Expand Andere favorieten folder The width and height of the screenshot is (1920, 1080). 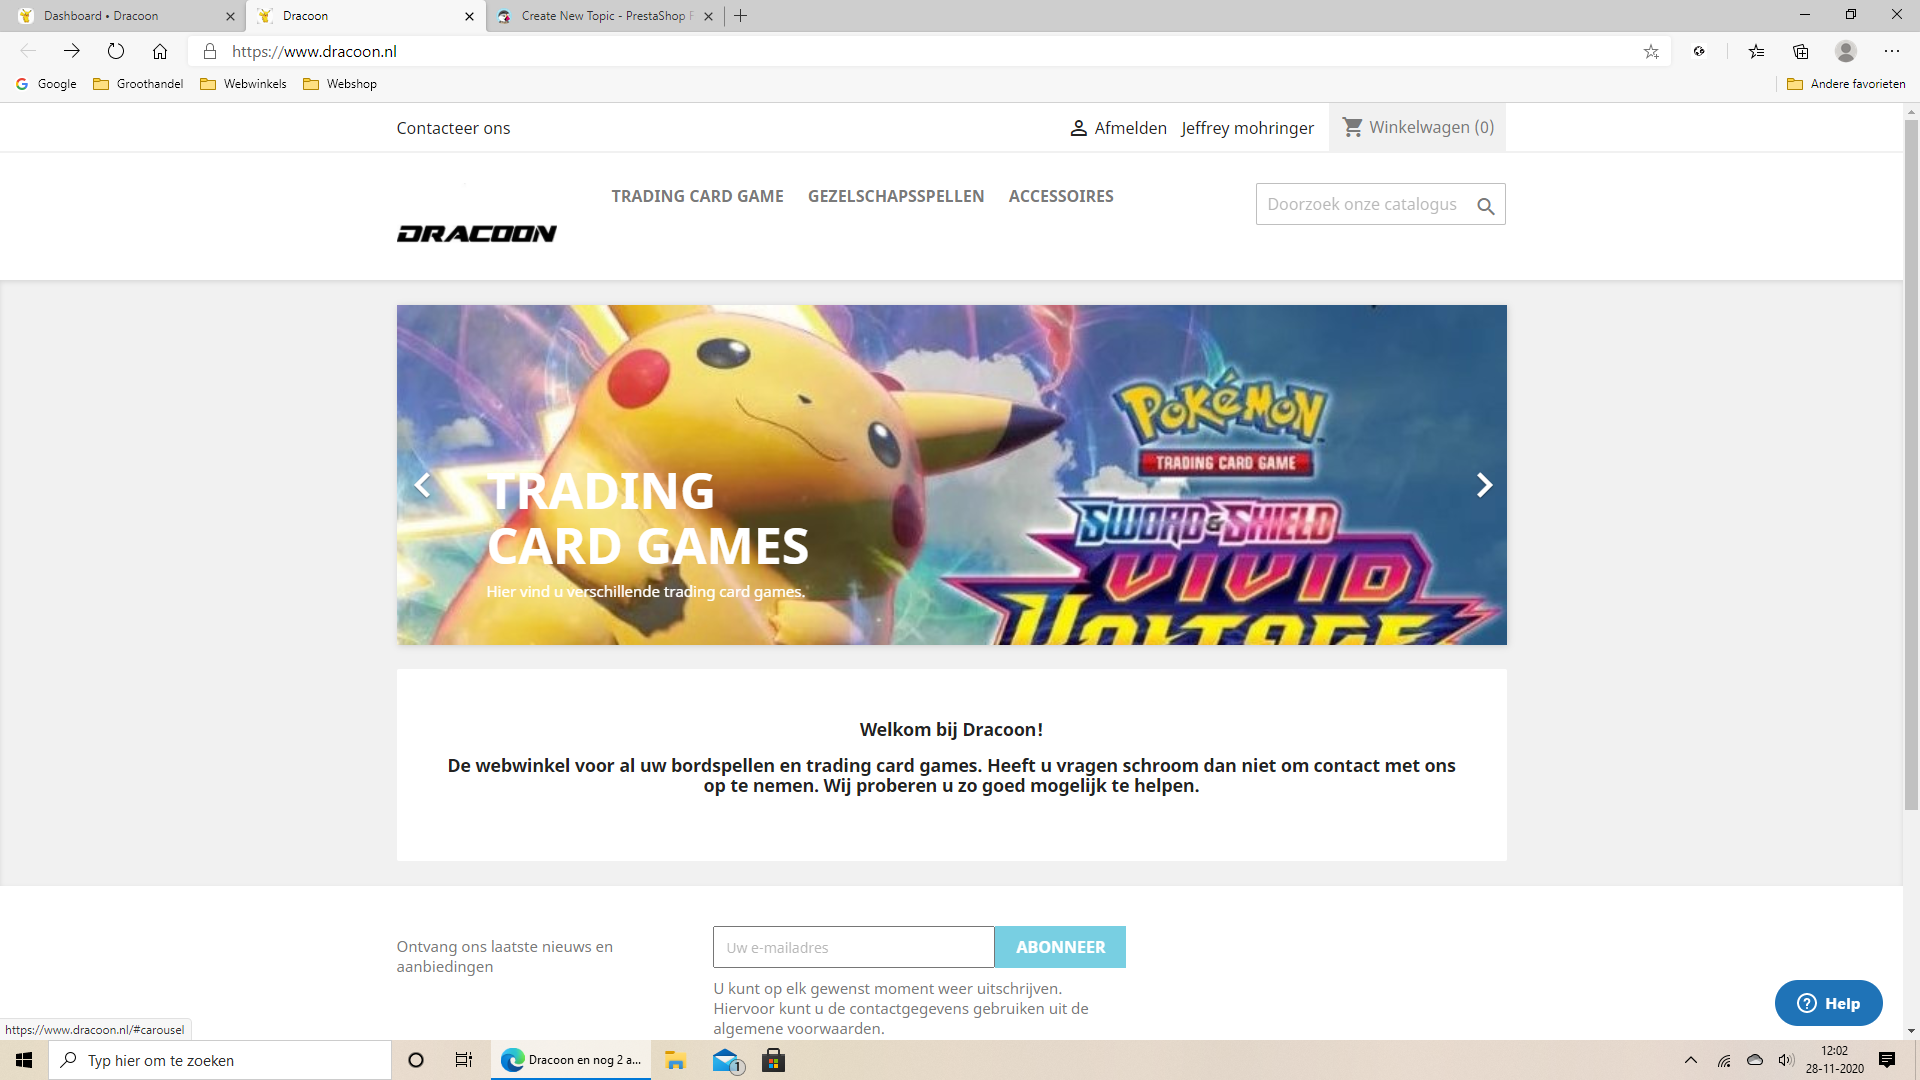point(1846,84)
